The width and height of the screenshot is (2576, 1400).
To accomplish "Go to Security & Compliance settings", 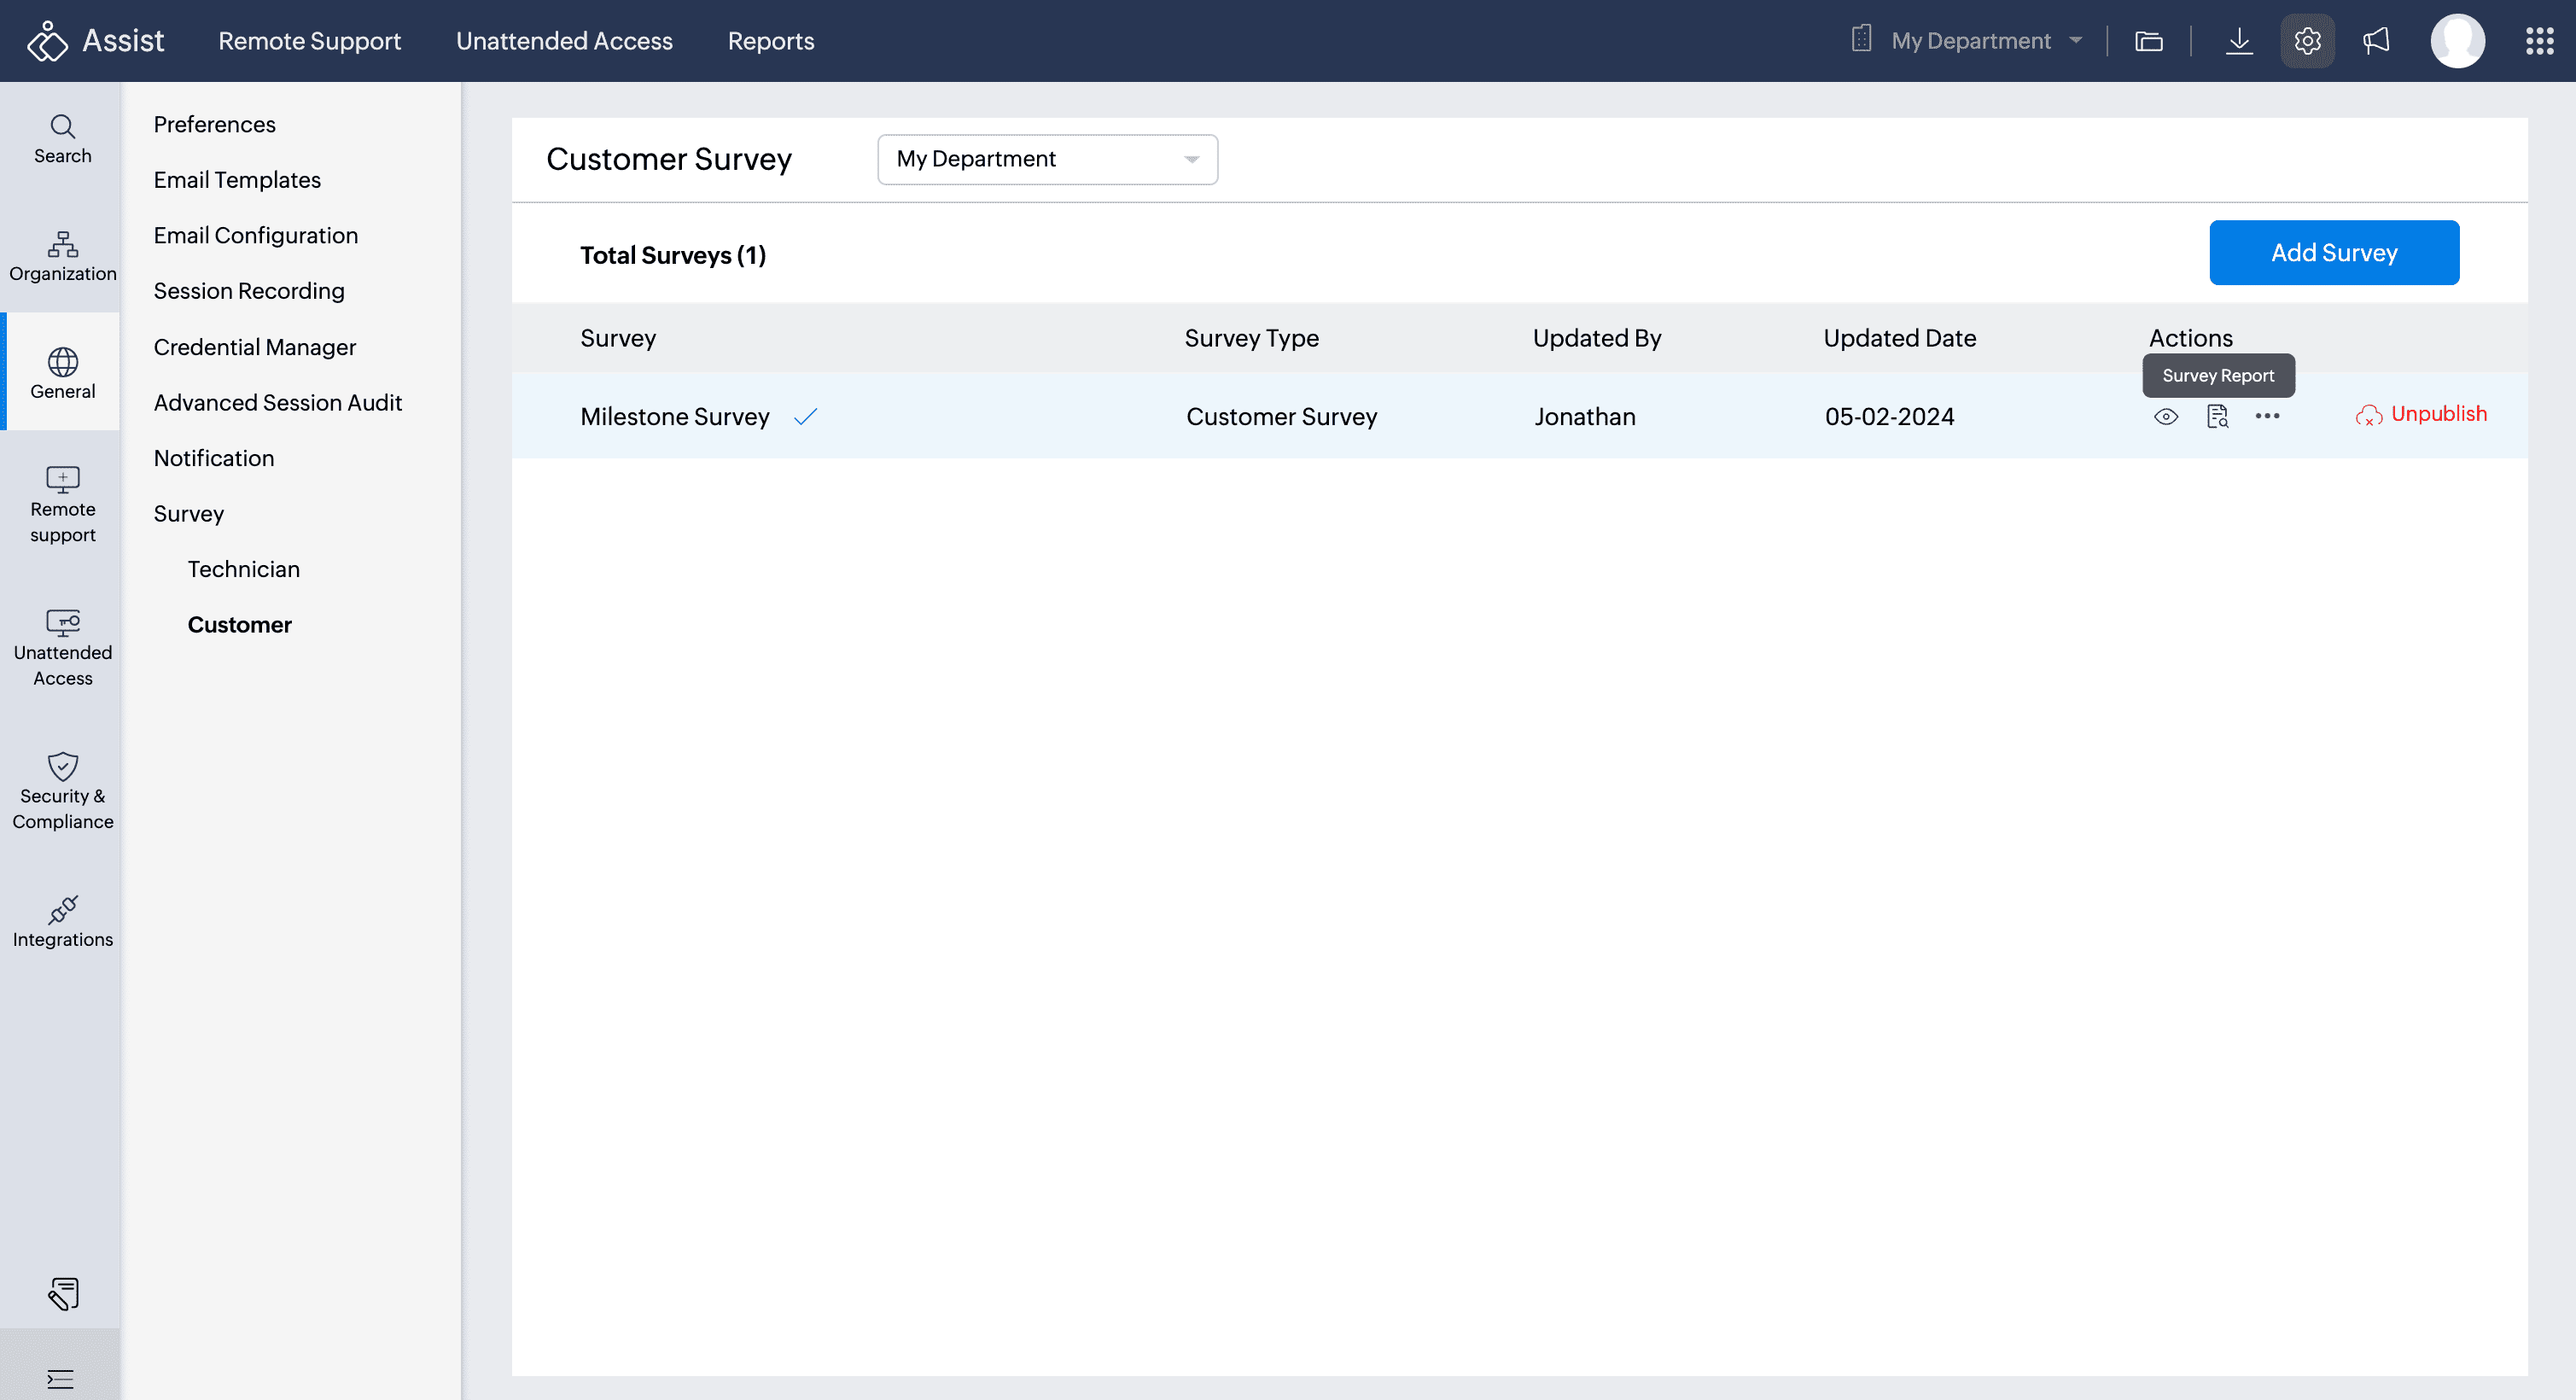I will click(x=62, y=791).
